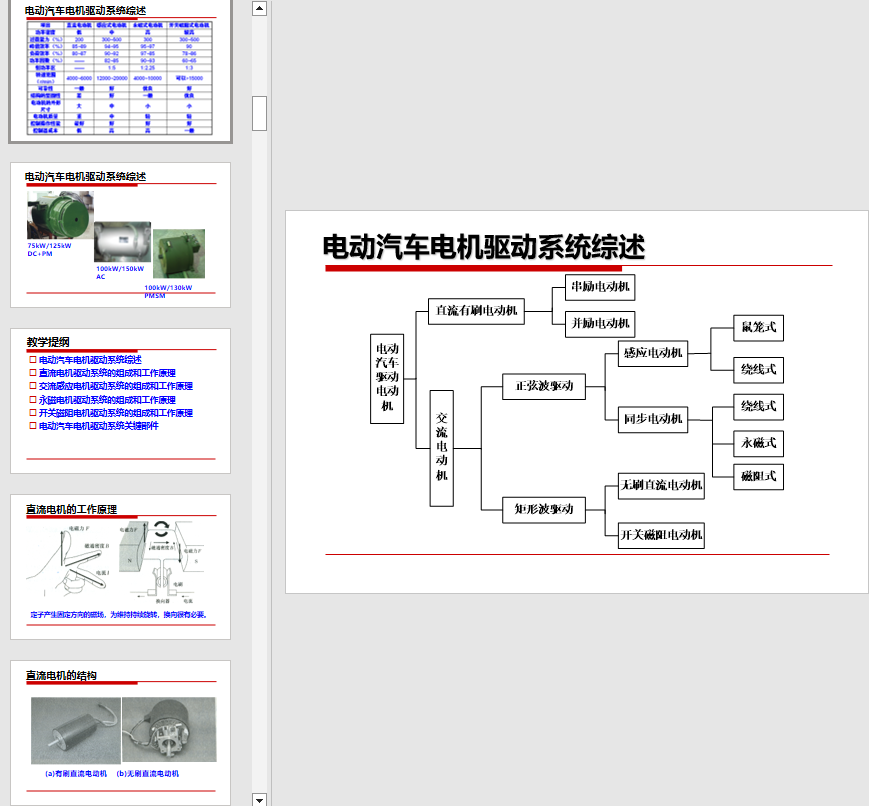
Task: Click the caption (b)无刷直流电动机
Action: [147, 774]
